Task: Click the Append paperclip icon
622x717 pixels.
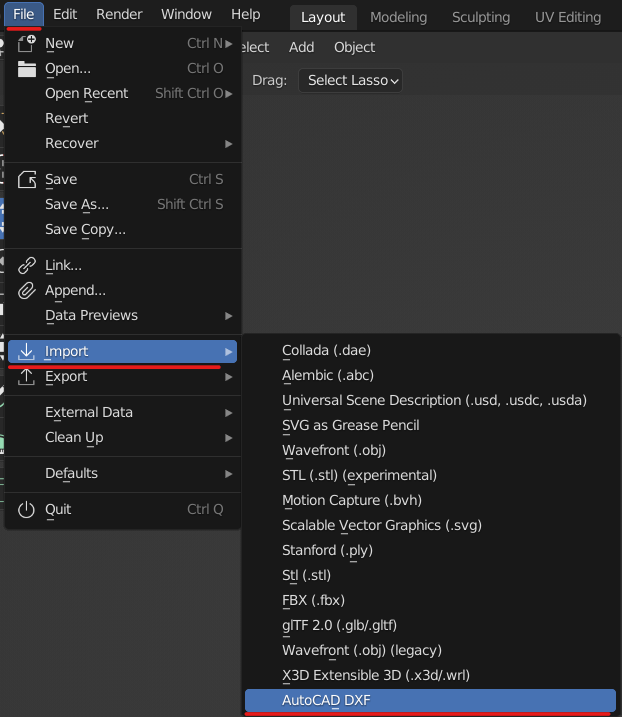Action: click(27, 290)
